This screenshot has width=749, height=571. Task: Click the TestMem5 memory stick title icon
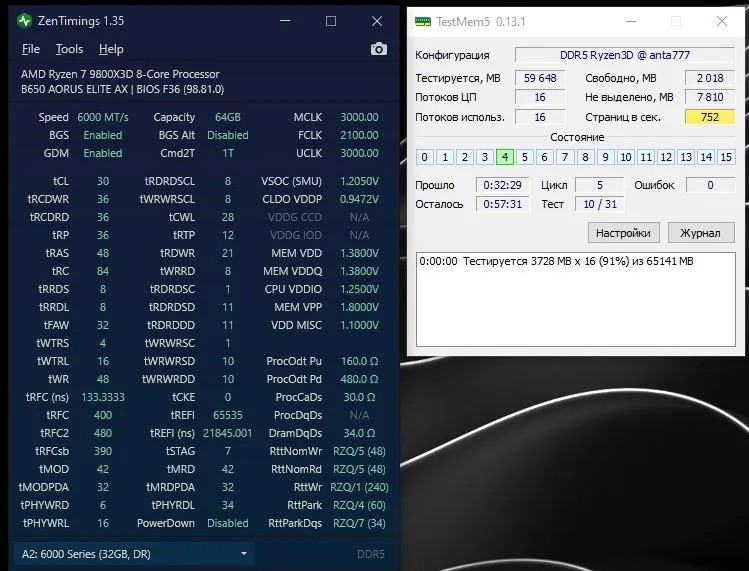point(423,22)
